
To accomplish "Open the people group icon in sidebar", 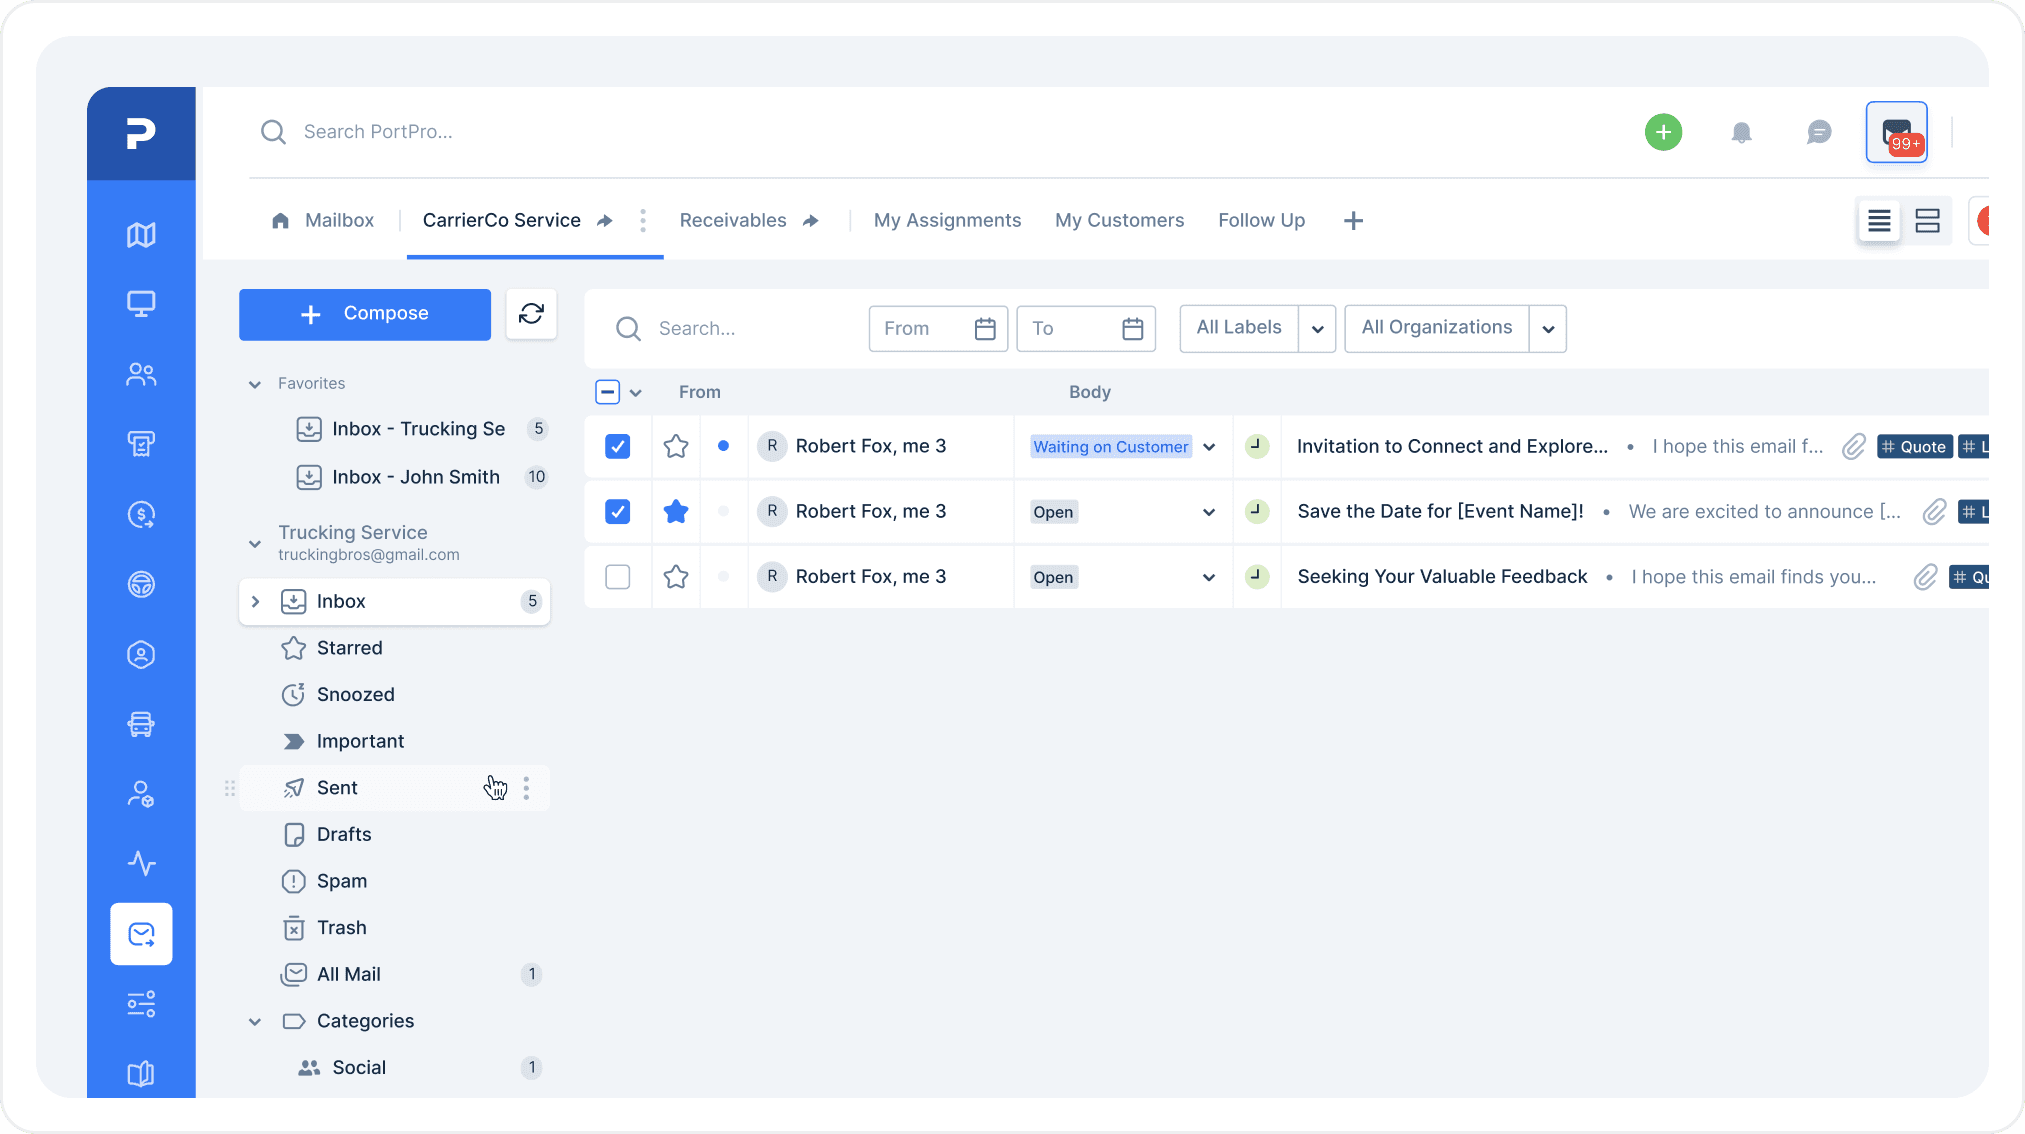I will pos(141,374).
